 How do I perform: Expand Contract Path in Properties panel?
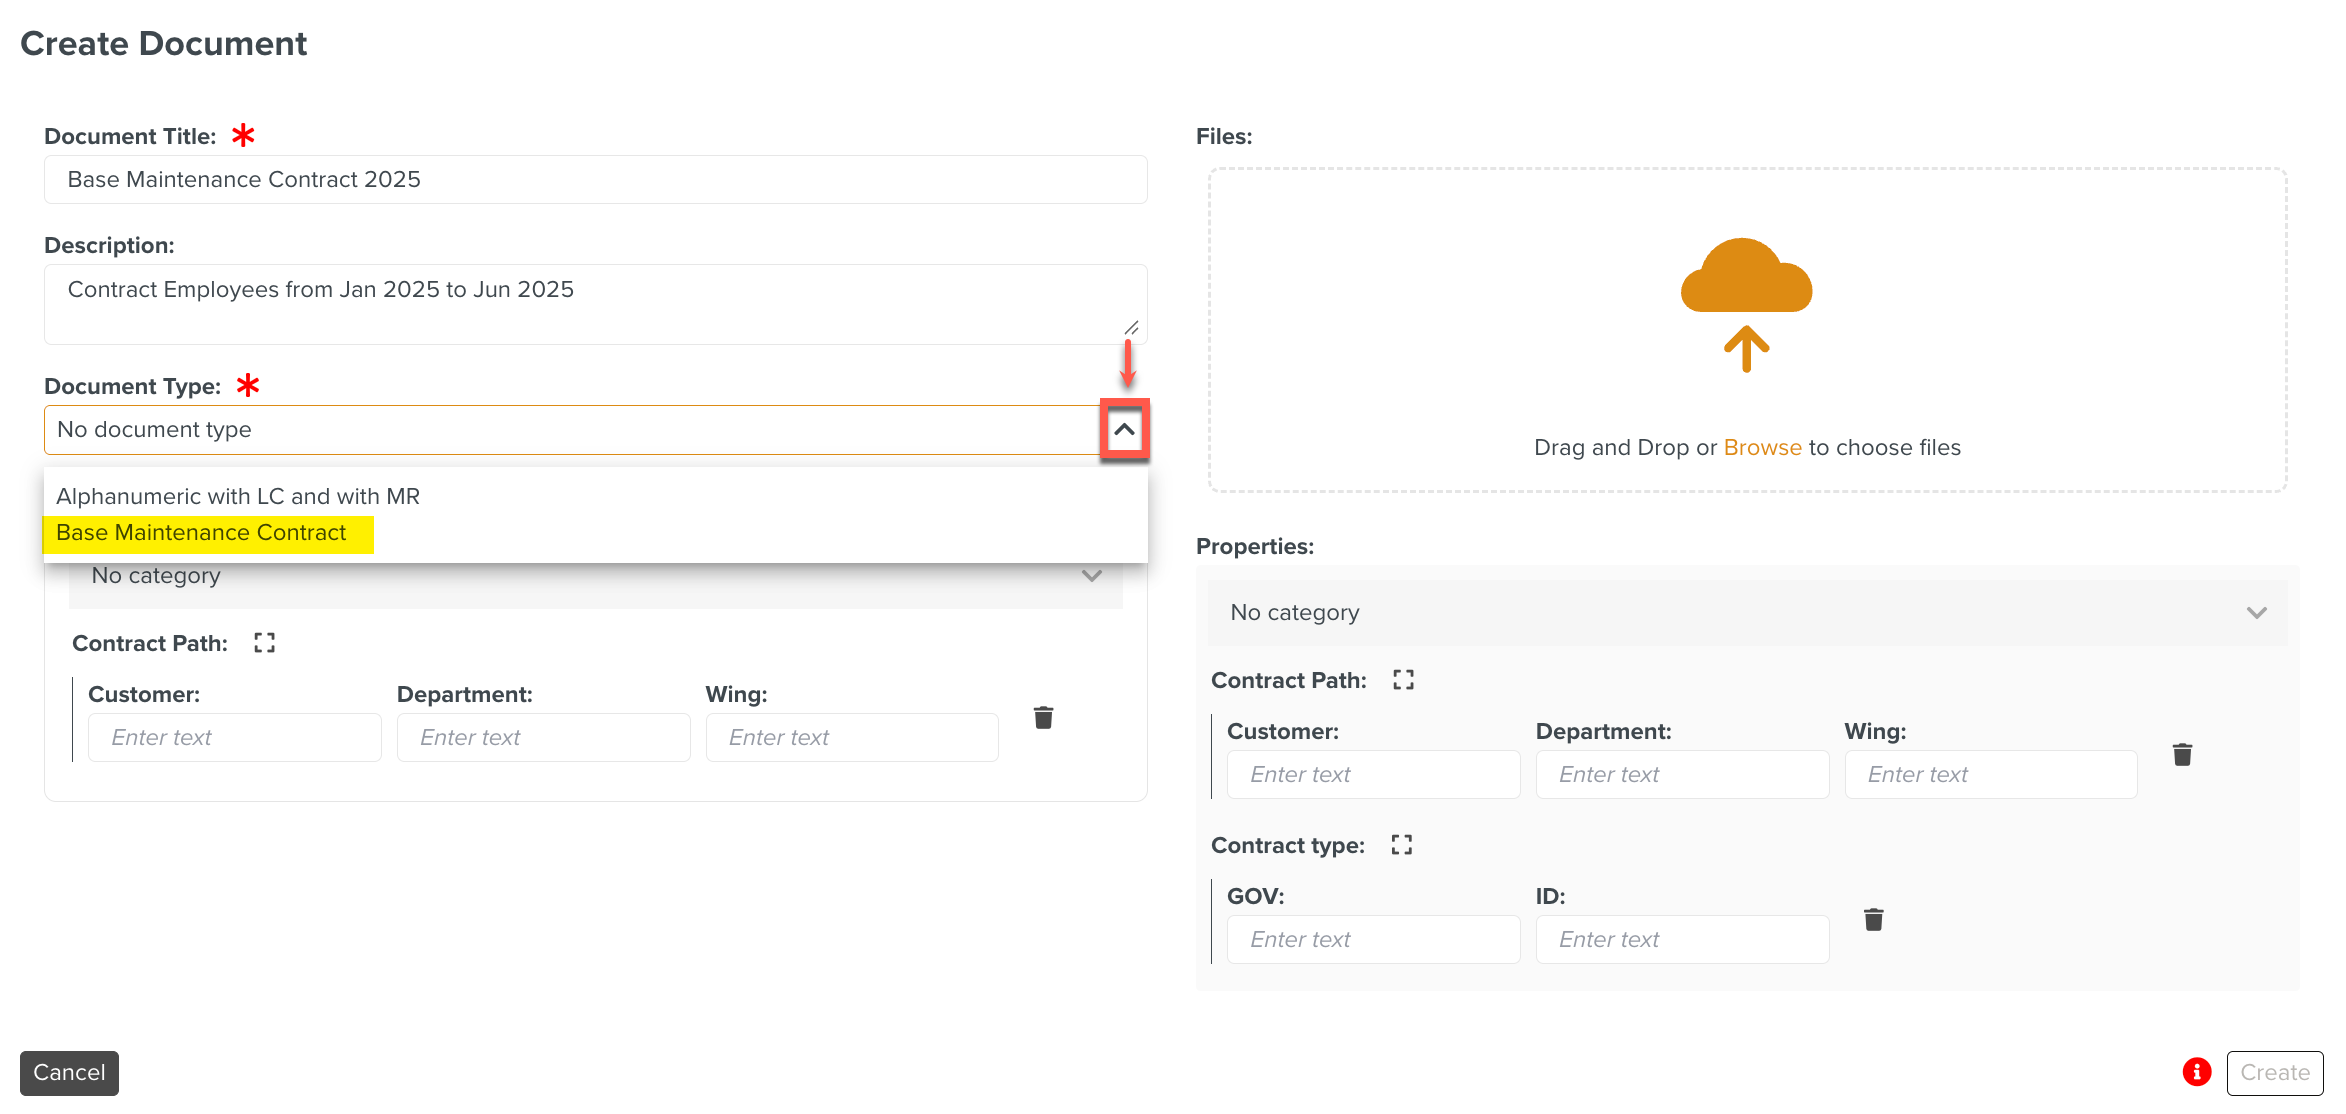(1403, 680)
